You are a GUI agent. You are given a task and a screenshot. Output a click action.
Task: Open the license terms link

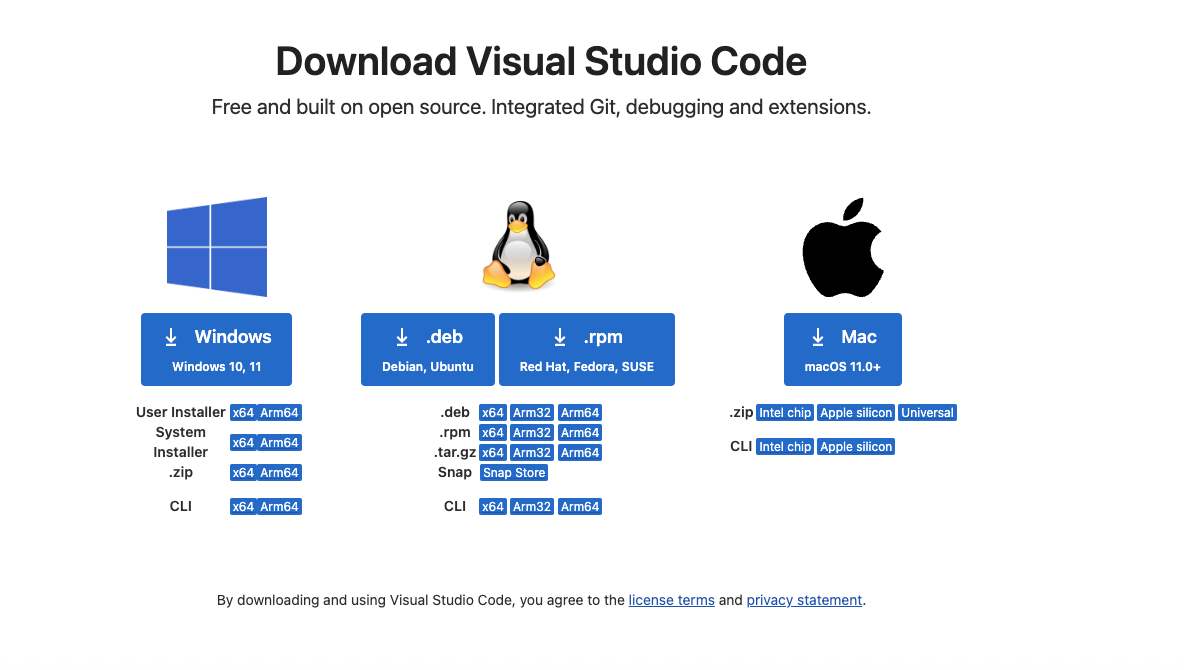click(x=671, y=601)
